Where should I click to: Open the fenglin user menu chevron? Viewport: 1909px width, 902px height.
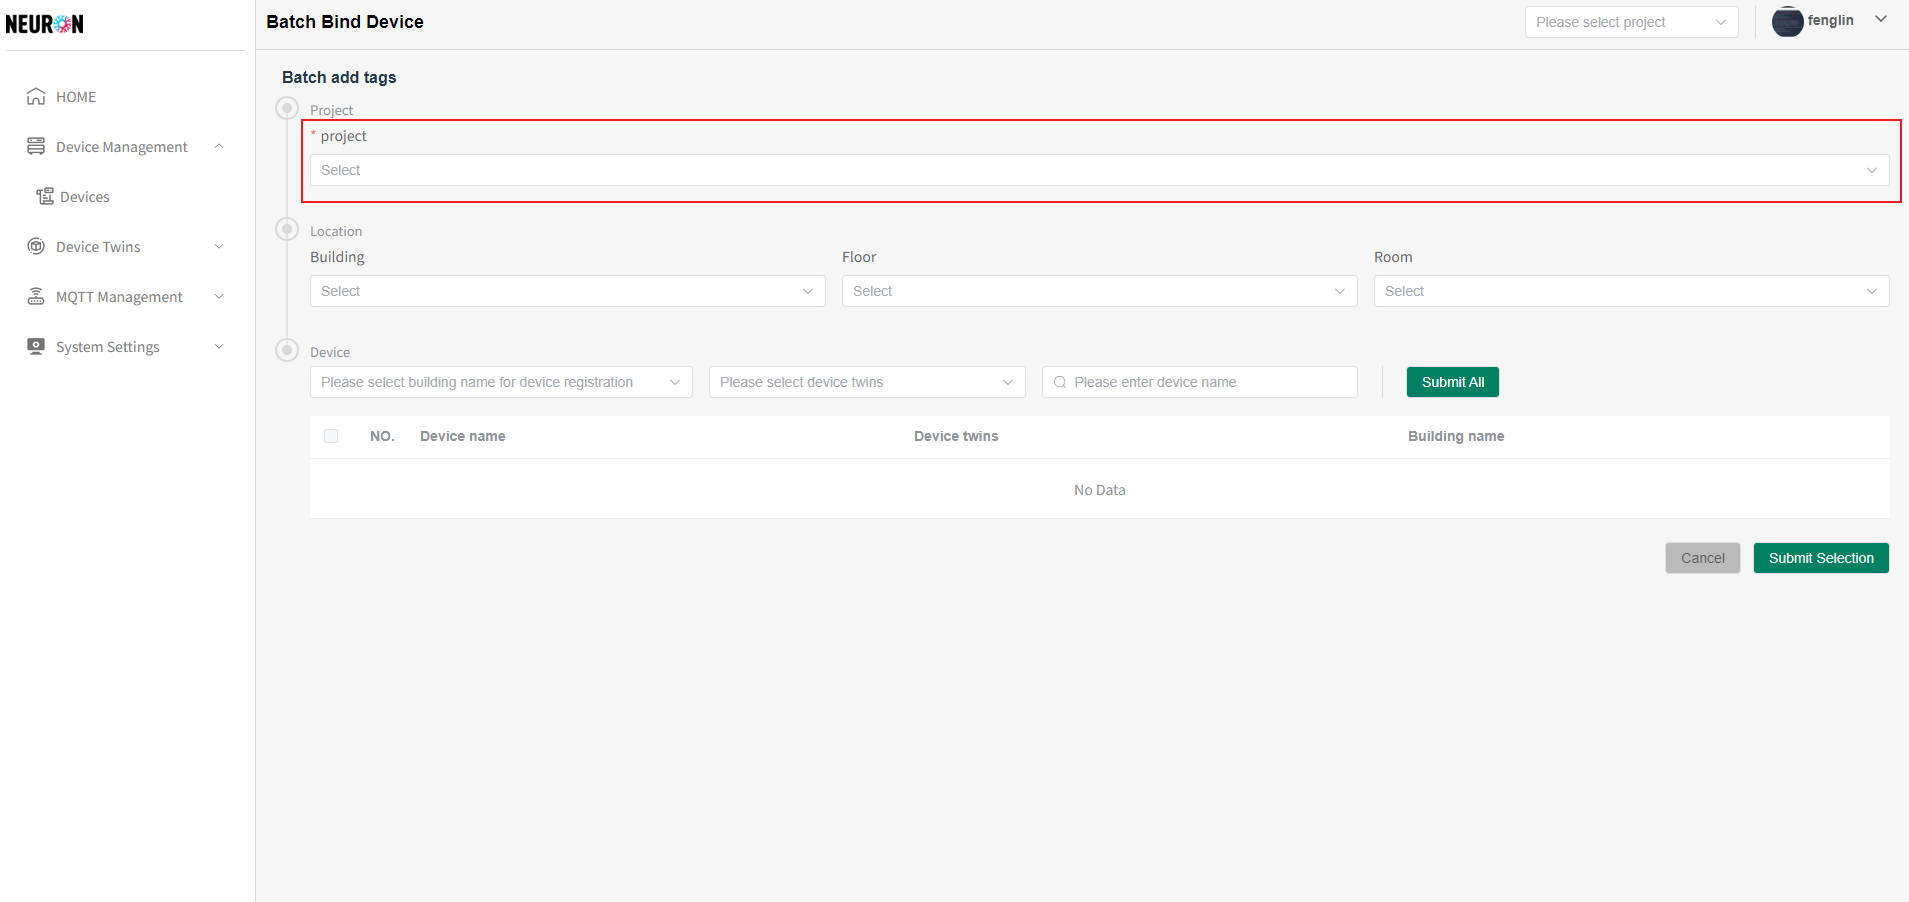point(1881,19)
